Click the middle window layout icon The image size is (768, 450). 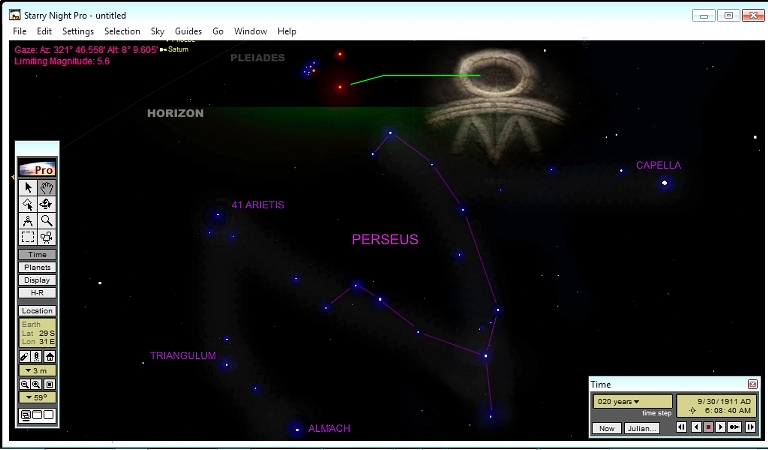click(x=37, y=415)
